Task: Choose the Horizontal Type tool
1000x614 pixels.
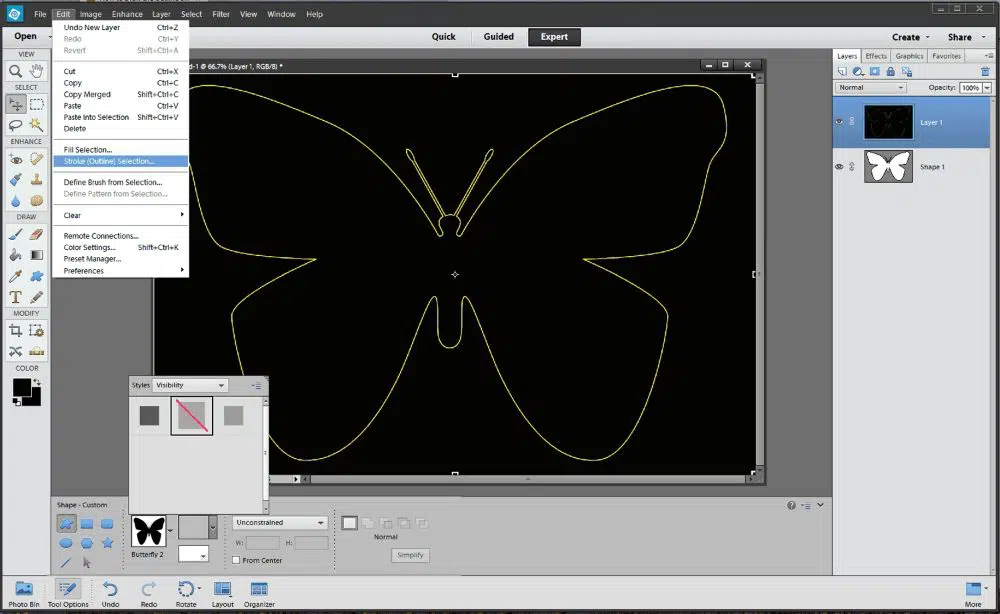Action: pos(16,297)
